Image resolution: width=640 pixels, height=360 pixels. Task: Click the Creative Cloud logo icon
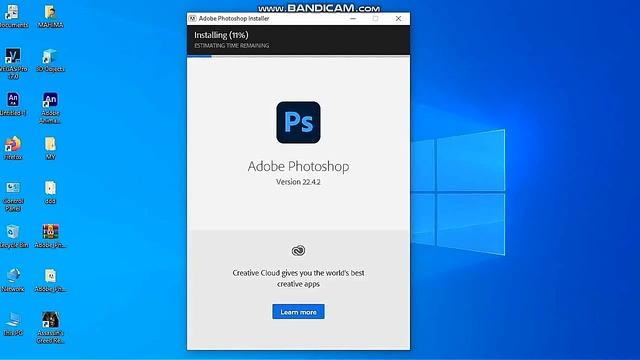point(298,250)
